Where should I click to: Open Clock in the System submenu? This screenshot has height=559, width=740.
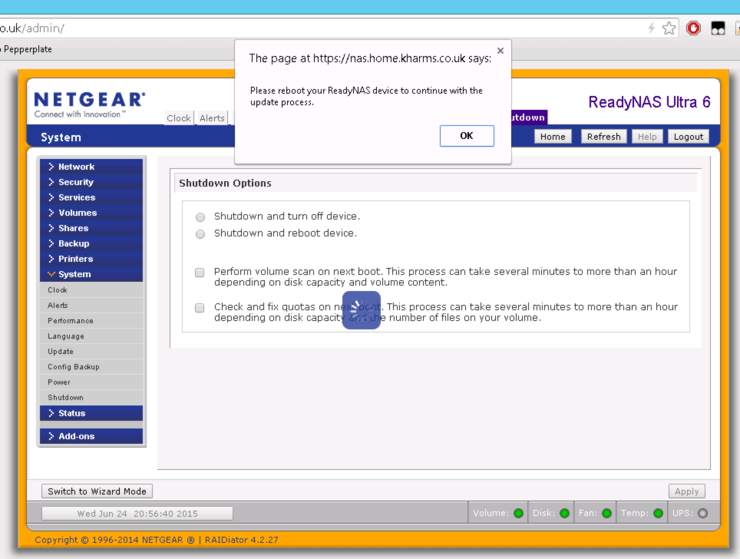pos(92,290)
